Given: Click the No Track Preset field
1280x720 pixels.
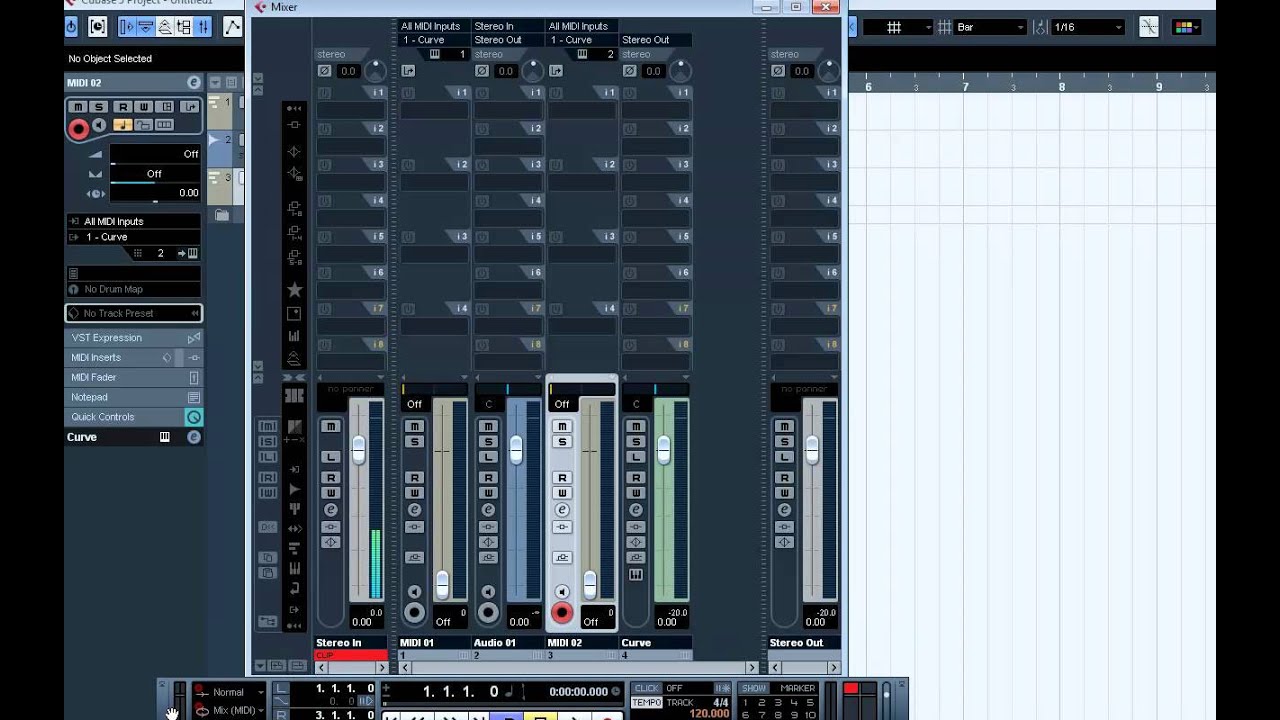Looking at the screenshot, I should click(134, 313).
